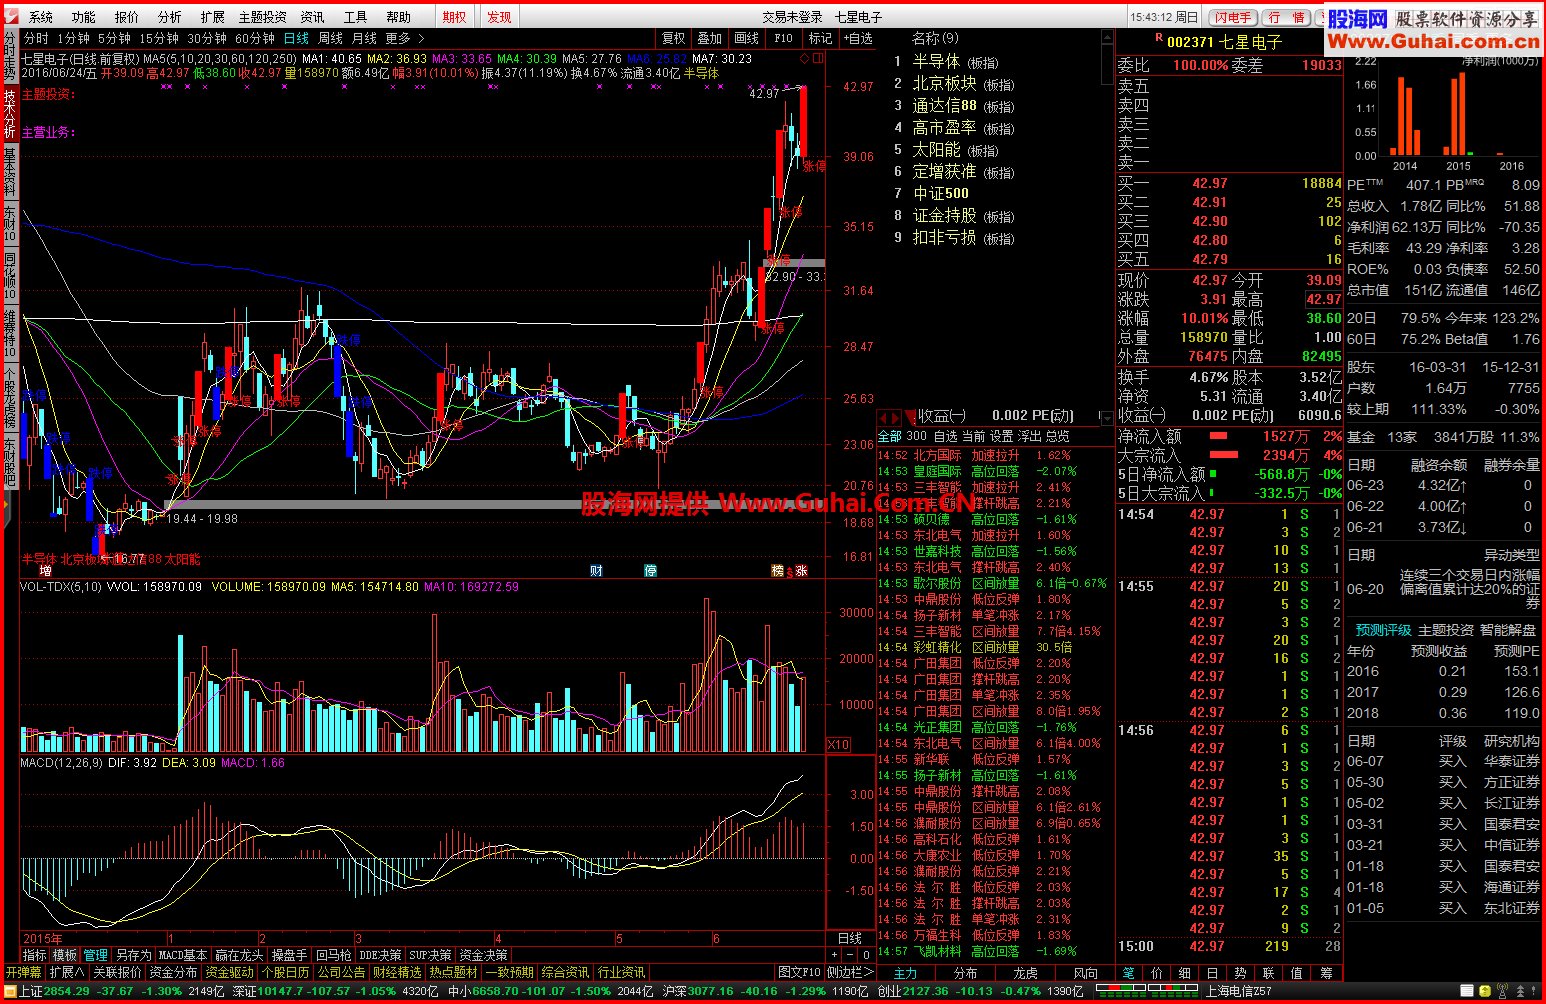Open the 系统 menu
This screenshot has height=1004, width=1546.
(41, 17)
